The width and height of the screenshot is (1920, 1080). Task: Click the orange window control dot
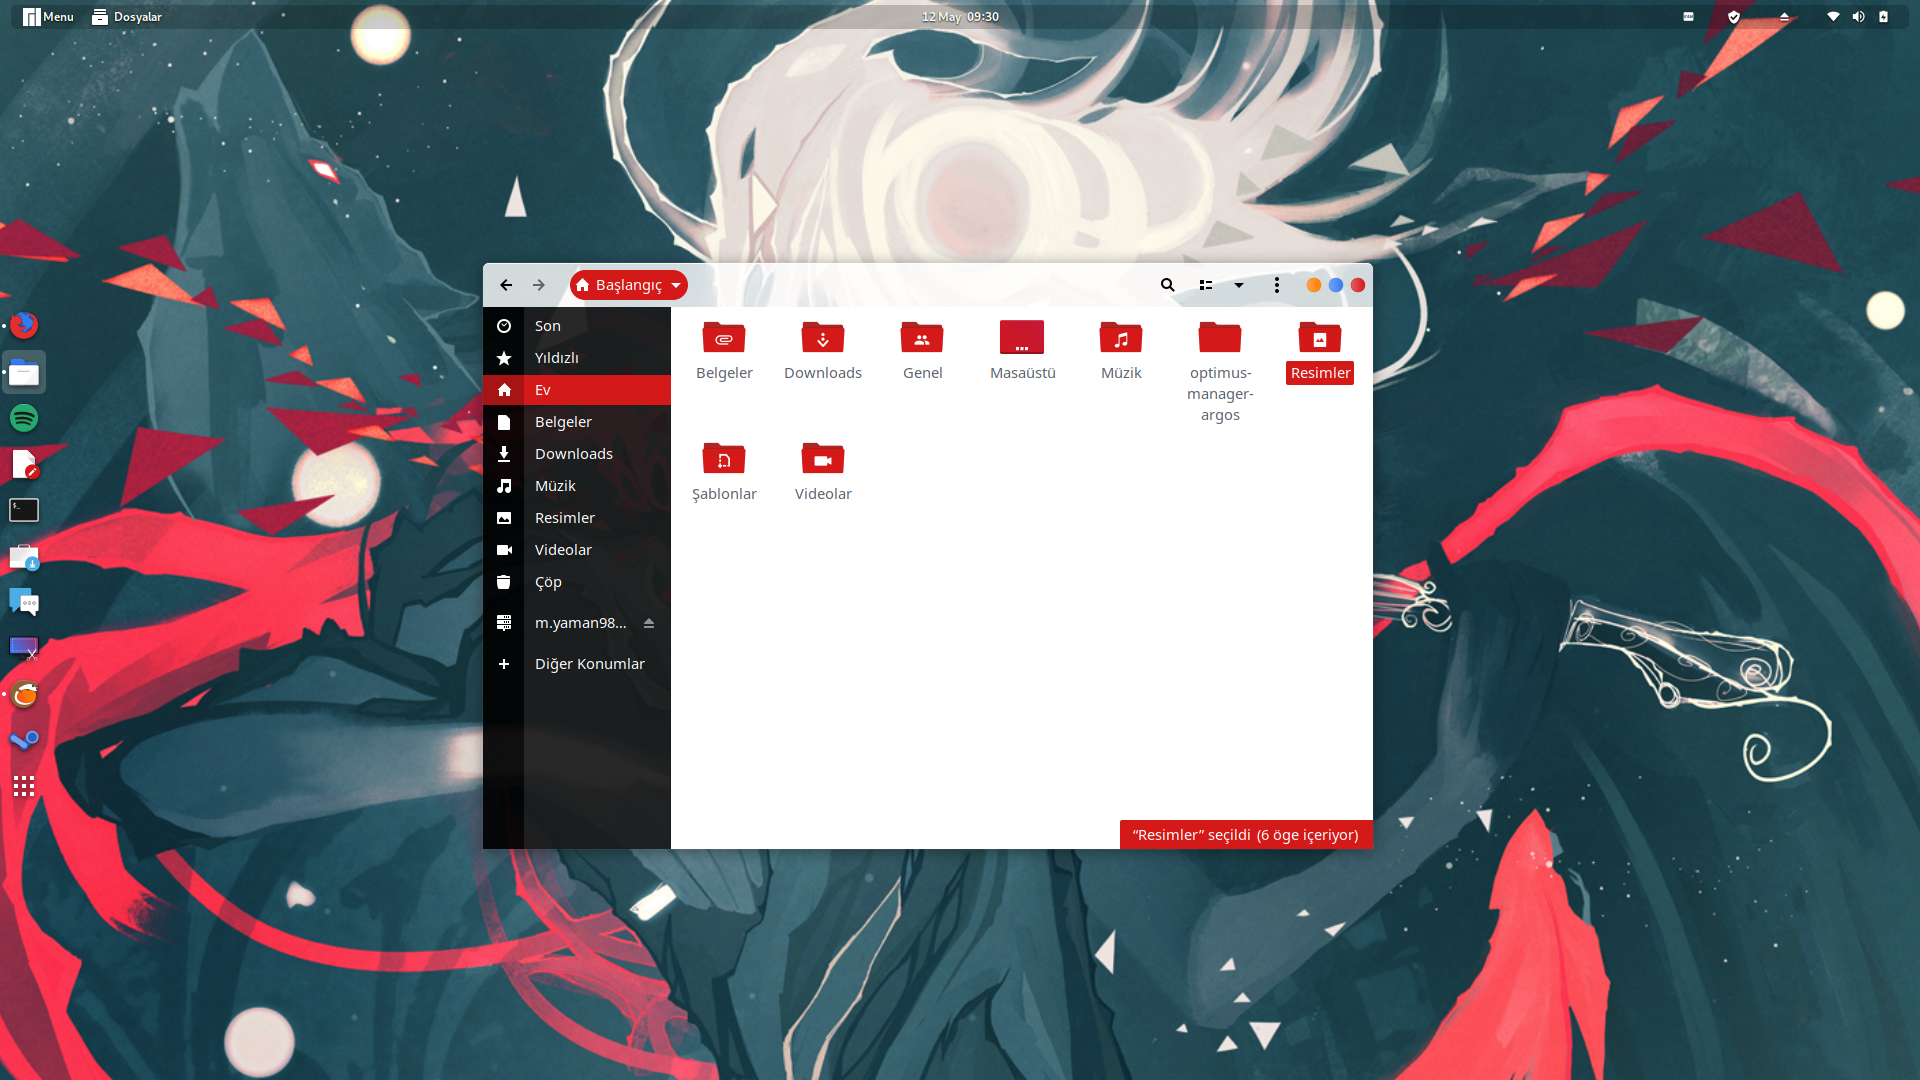click(x=1314, y=285)
